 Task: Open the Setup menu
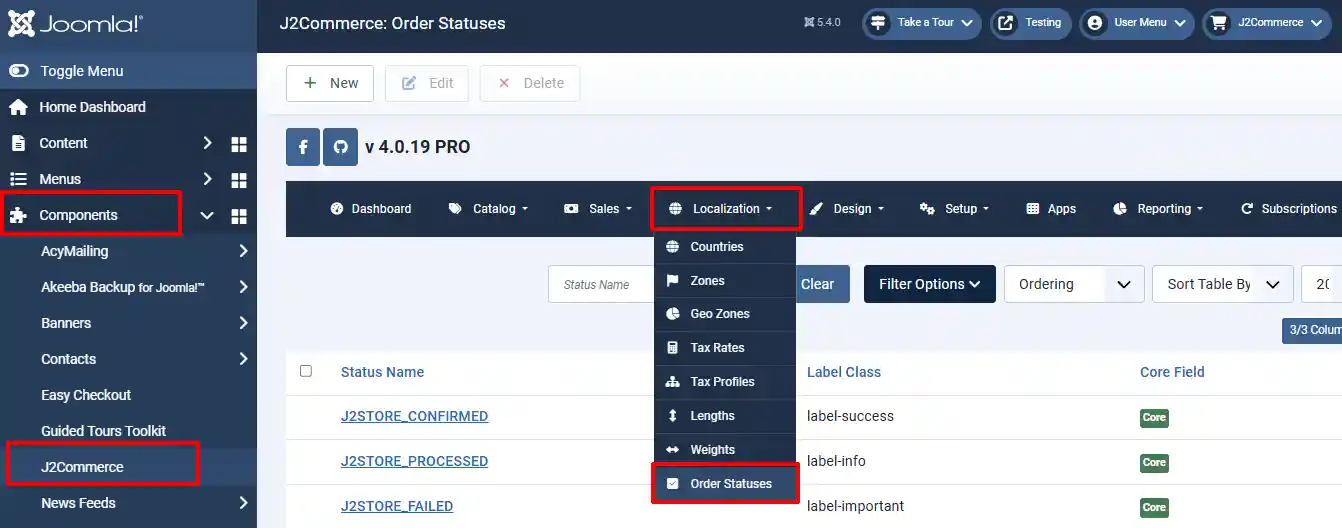click(954, 209)
